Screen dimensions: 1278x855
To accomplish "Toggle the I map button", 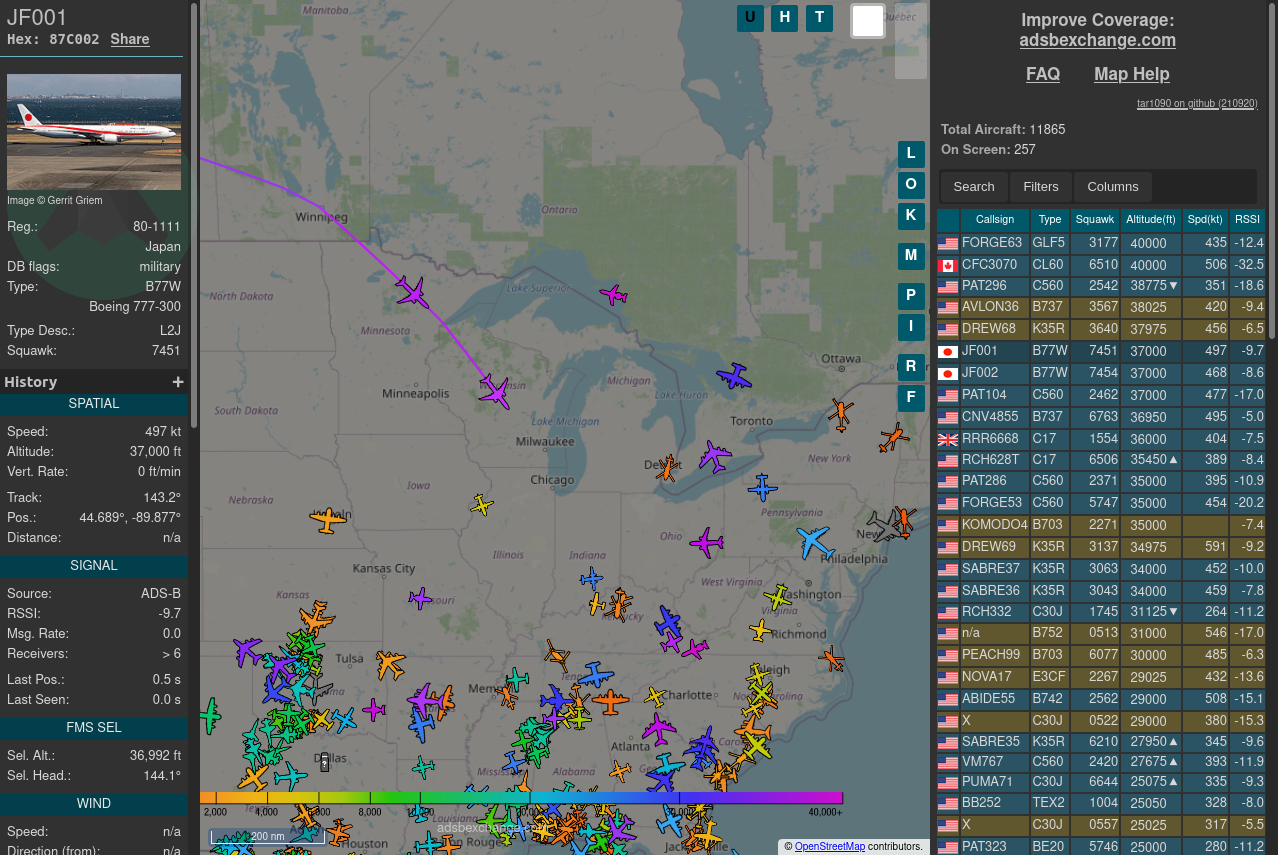I will point(911,327).
